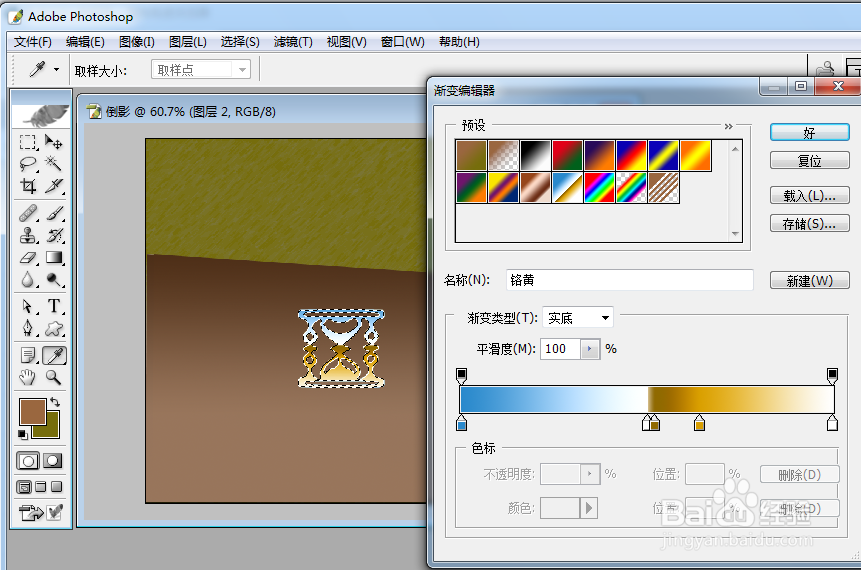Screen dimensions: 861x570
Task: Confirm gradient with 好 button
Action: [809, 132]
